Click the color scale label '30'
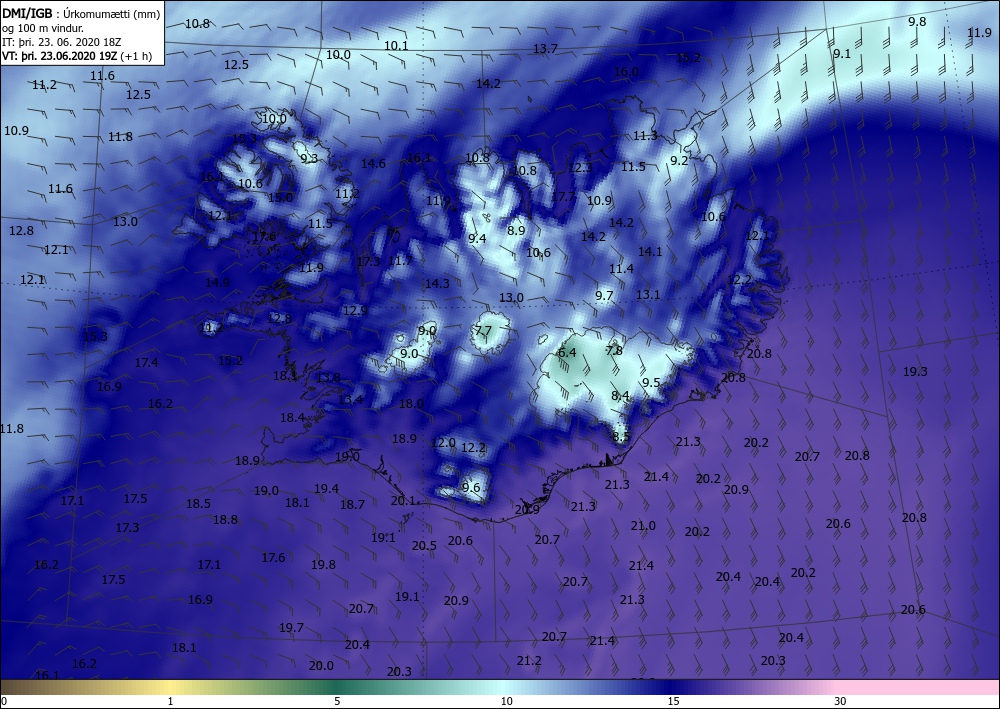Viewport: 1000px width, 709px height. point(840,701)
